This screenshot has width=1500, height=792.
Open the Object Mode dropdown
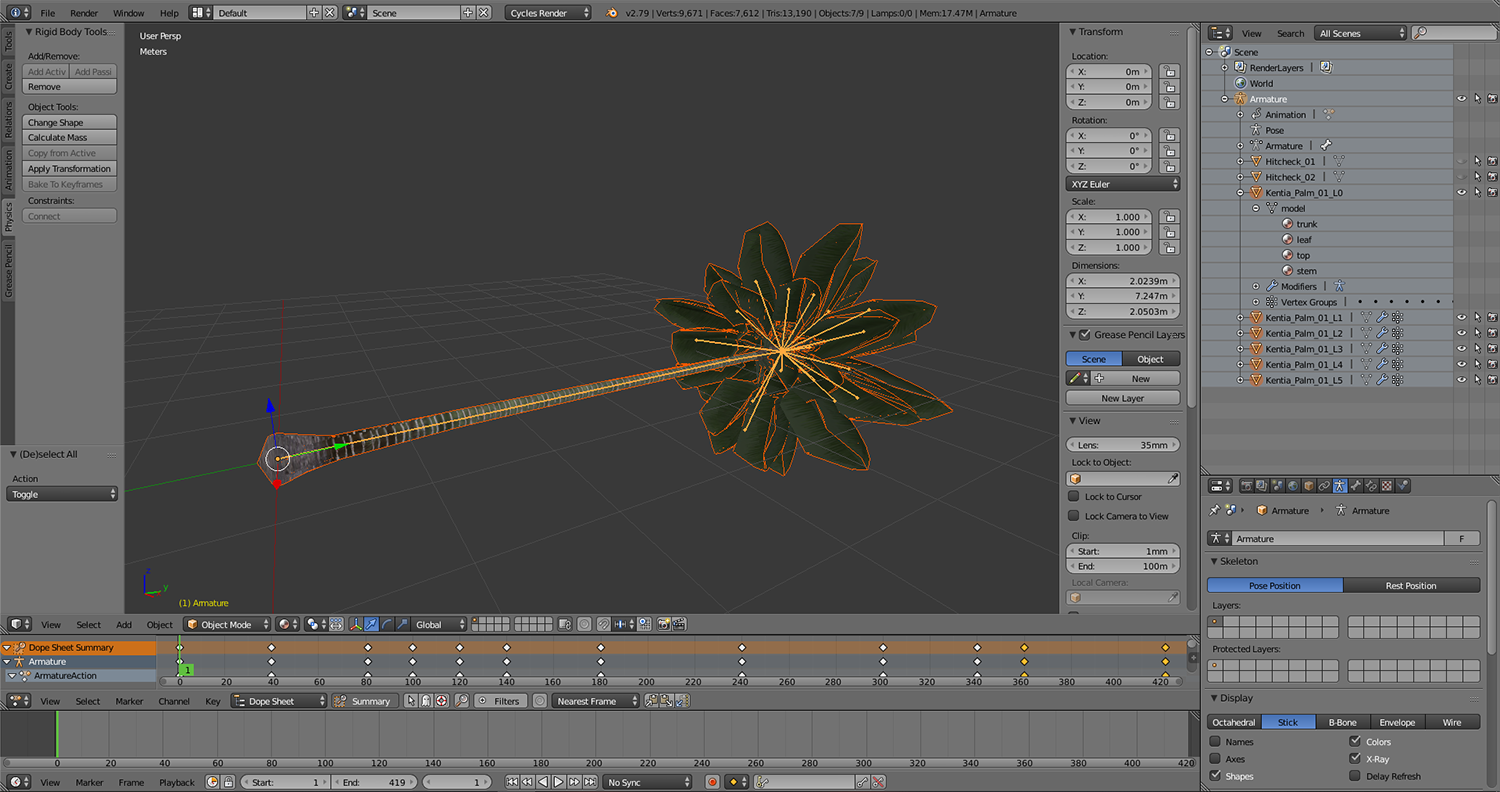pos(227,624)
